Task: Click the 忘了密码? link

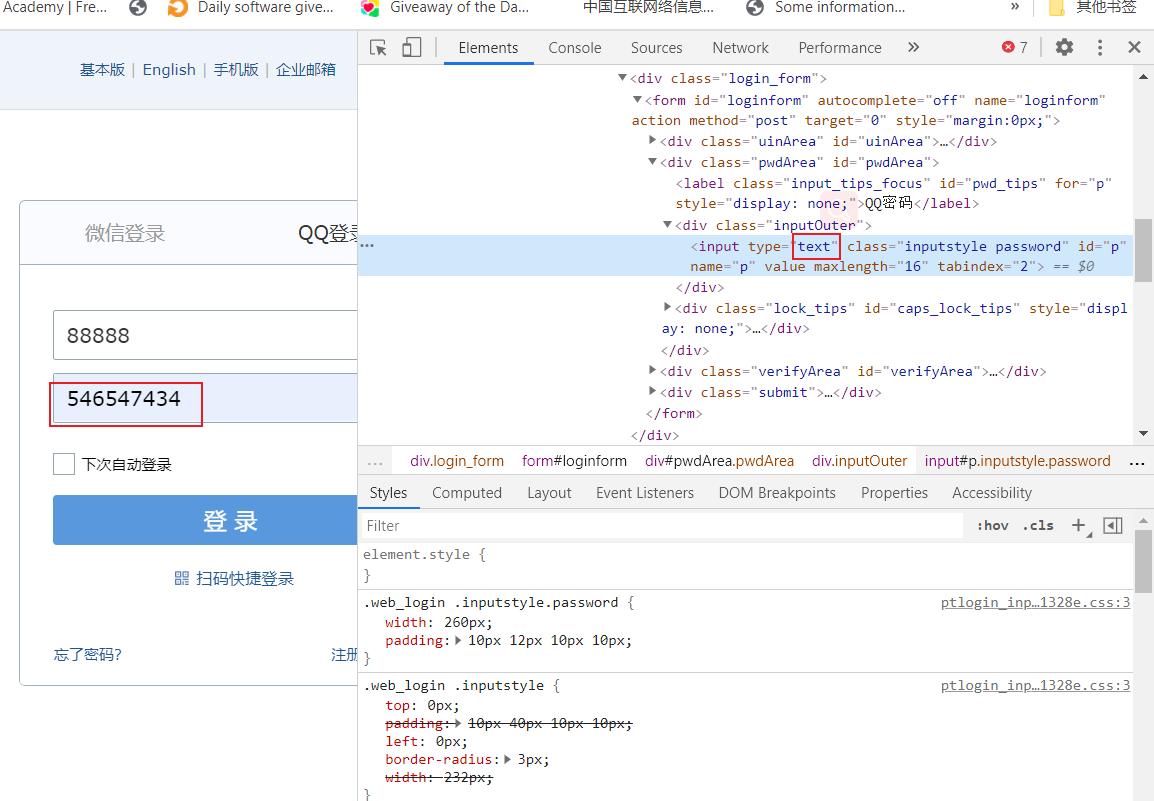Action: click(x=88, y=655)
